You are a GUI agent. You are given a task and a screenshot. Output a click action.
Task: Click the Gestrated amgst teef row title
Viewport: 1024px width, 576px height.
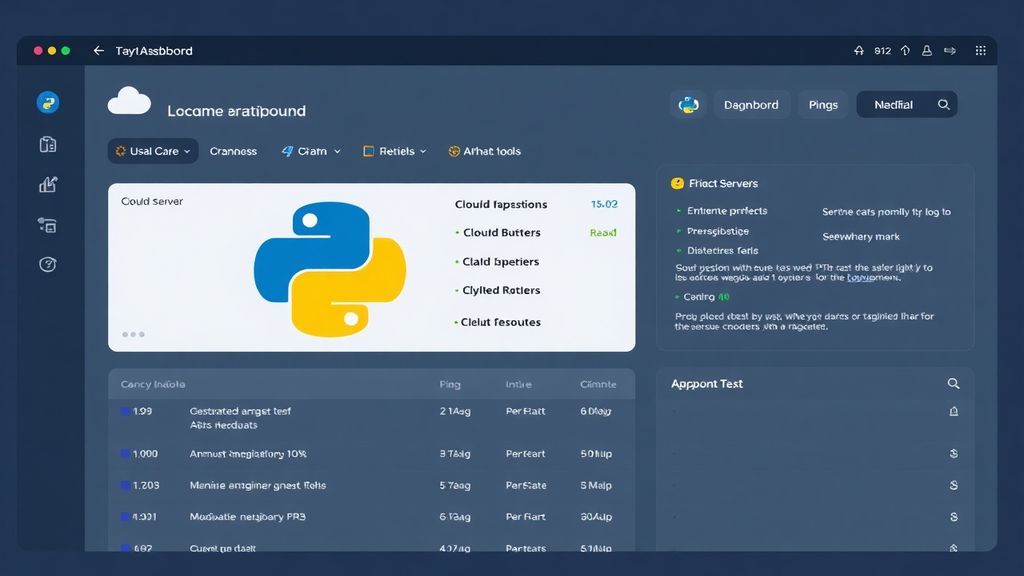(240, 411)
